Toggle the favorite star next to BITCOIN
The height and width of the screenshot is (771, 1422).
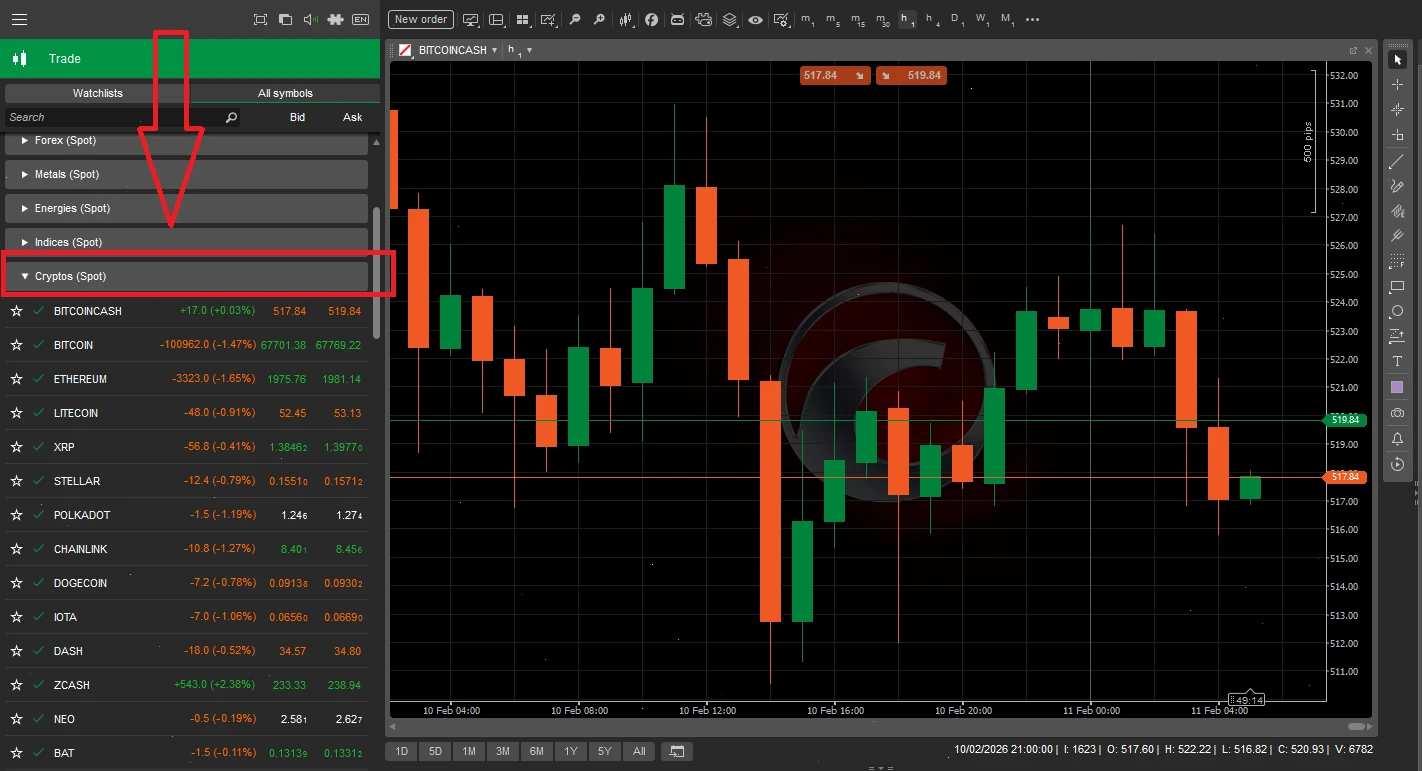tap(16, 345)
